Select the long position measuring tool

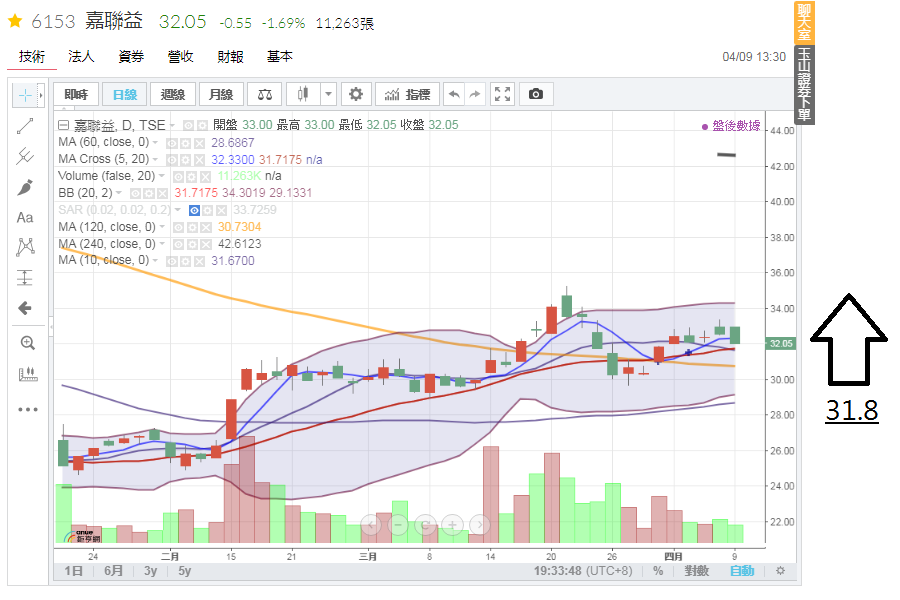25,278
